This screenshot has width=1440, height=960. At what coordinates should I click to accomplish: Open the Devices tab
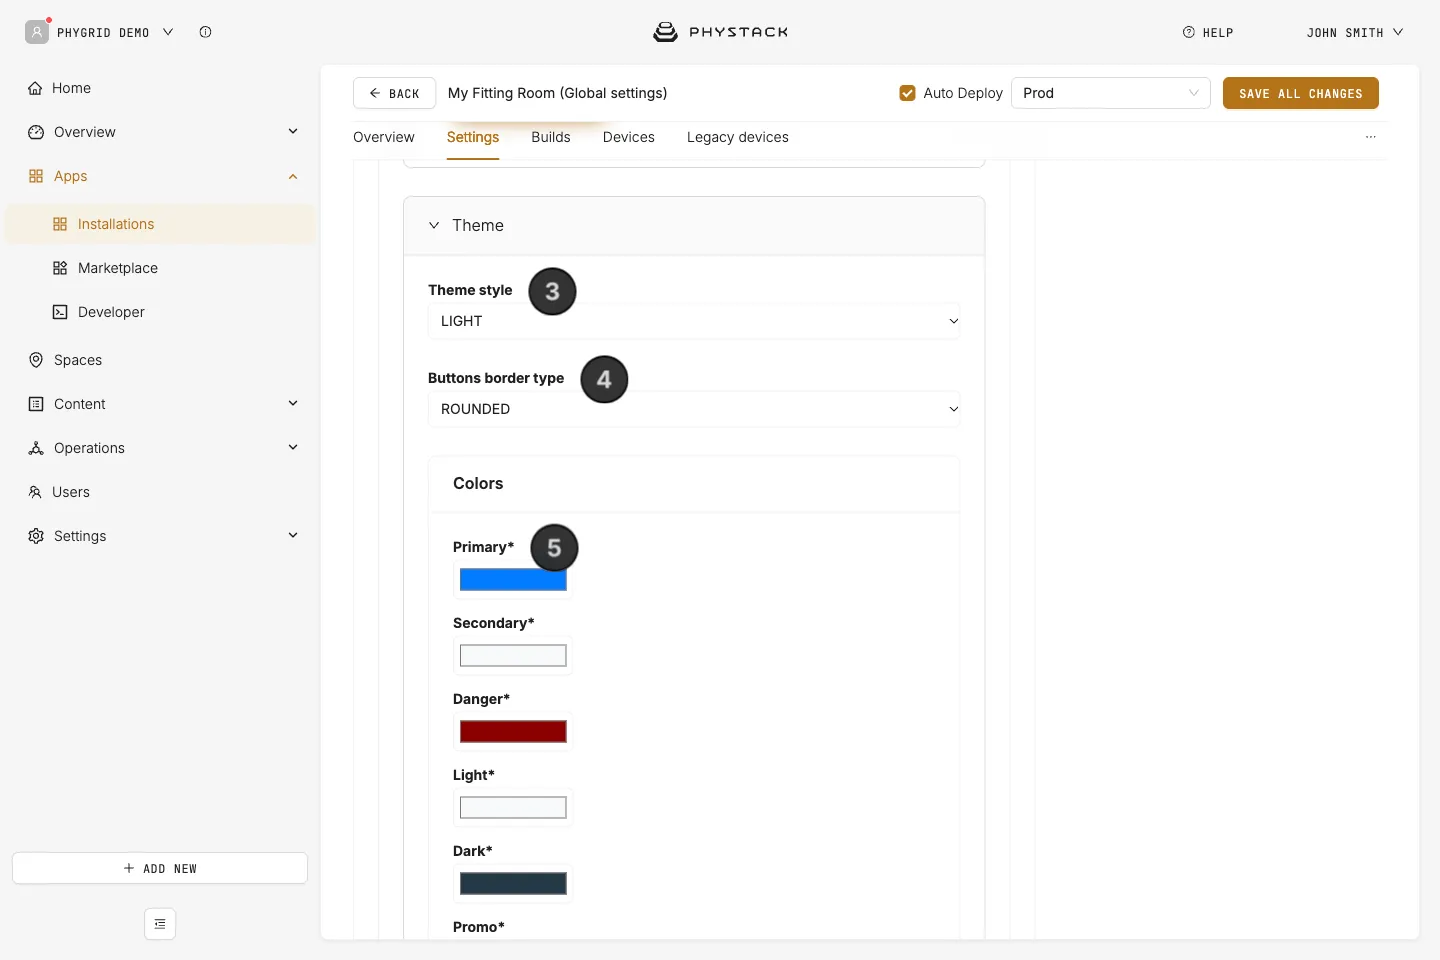click(x=629, y=137)
